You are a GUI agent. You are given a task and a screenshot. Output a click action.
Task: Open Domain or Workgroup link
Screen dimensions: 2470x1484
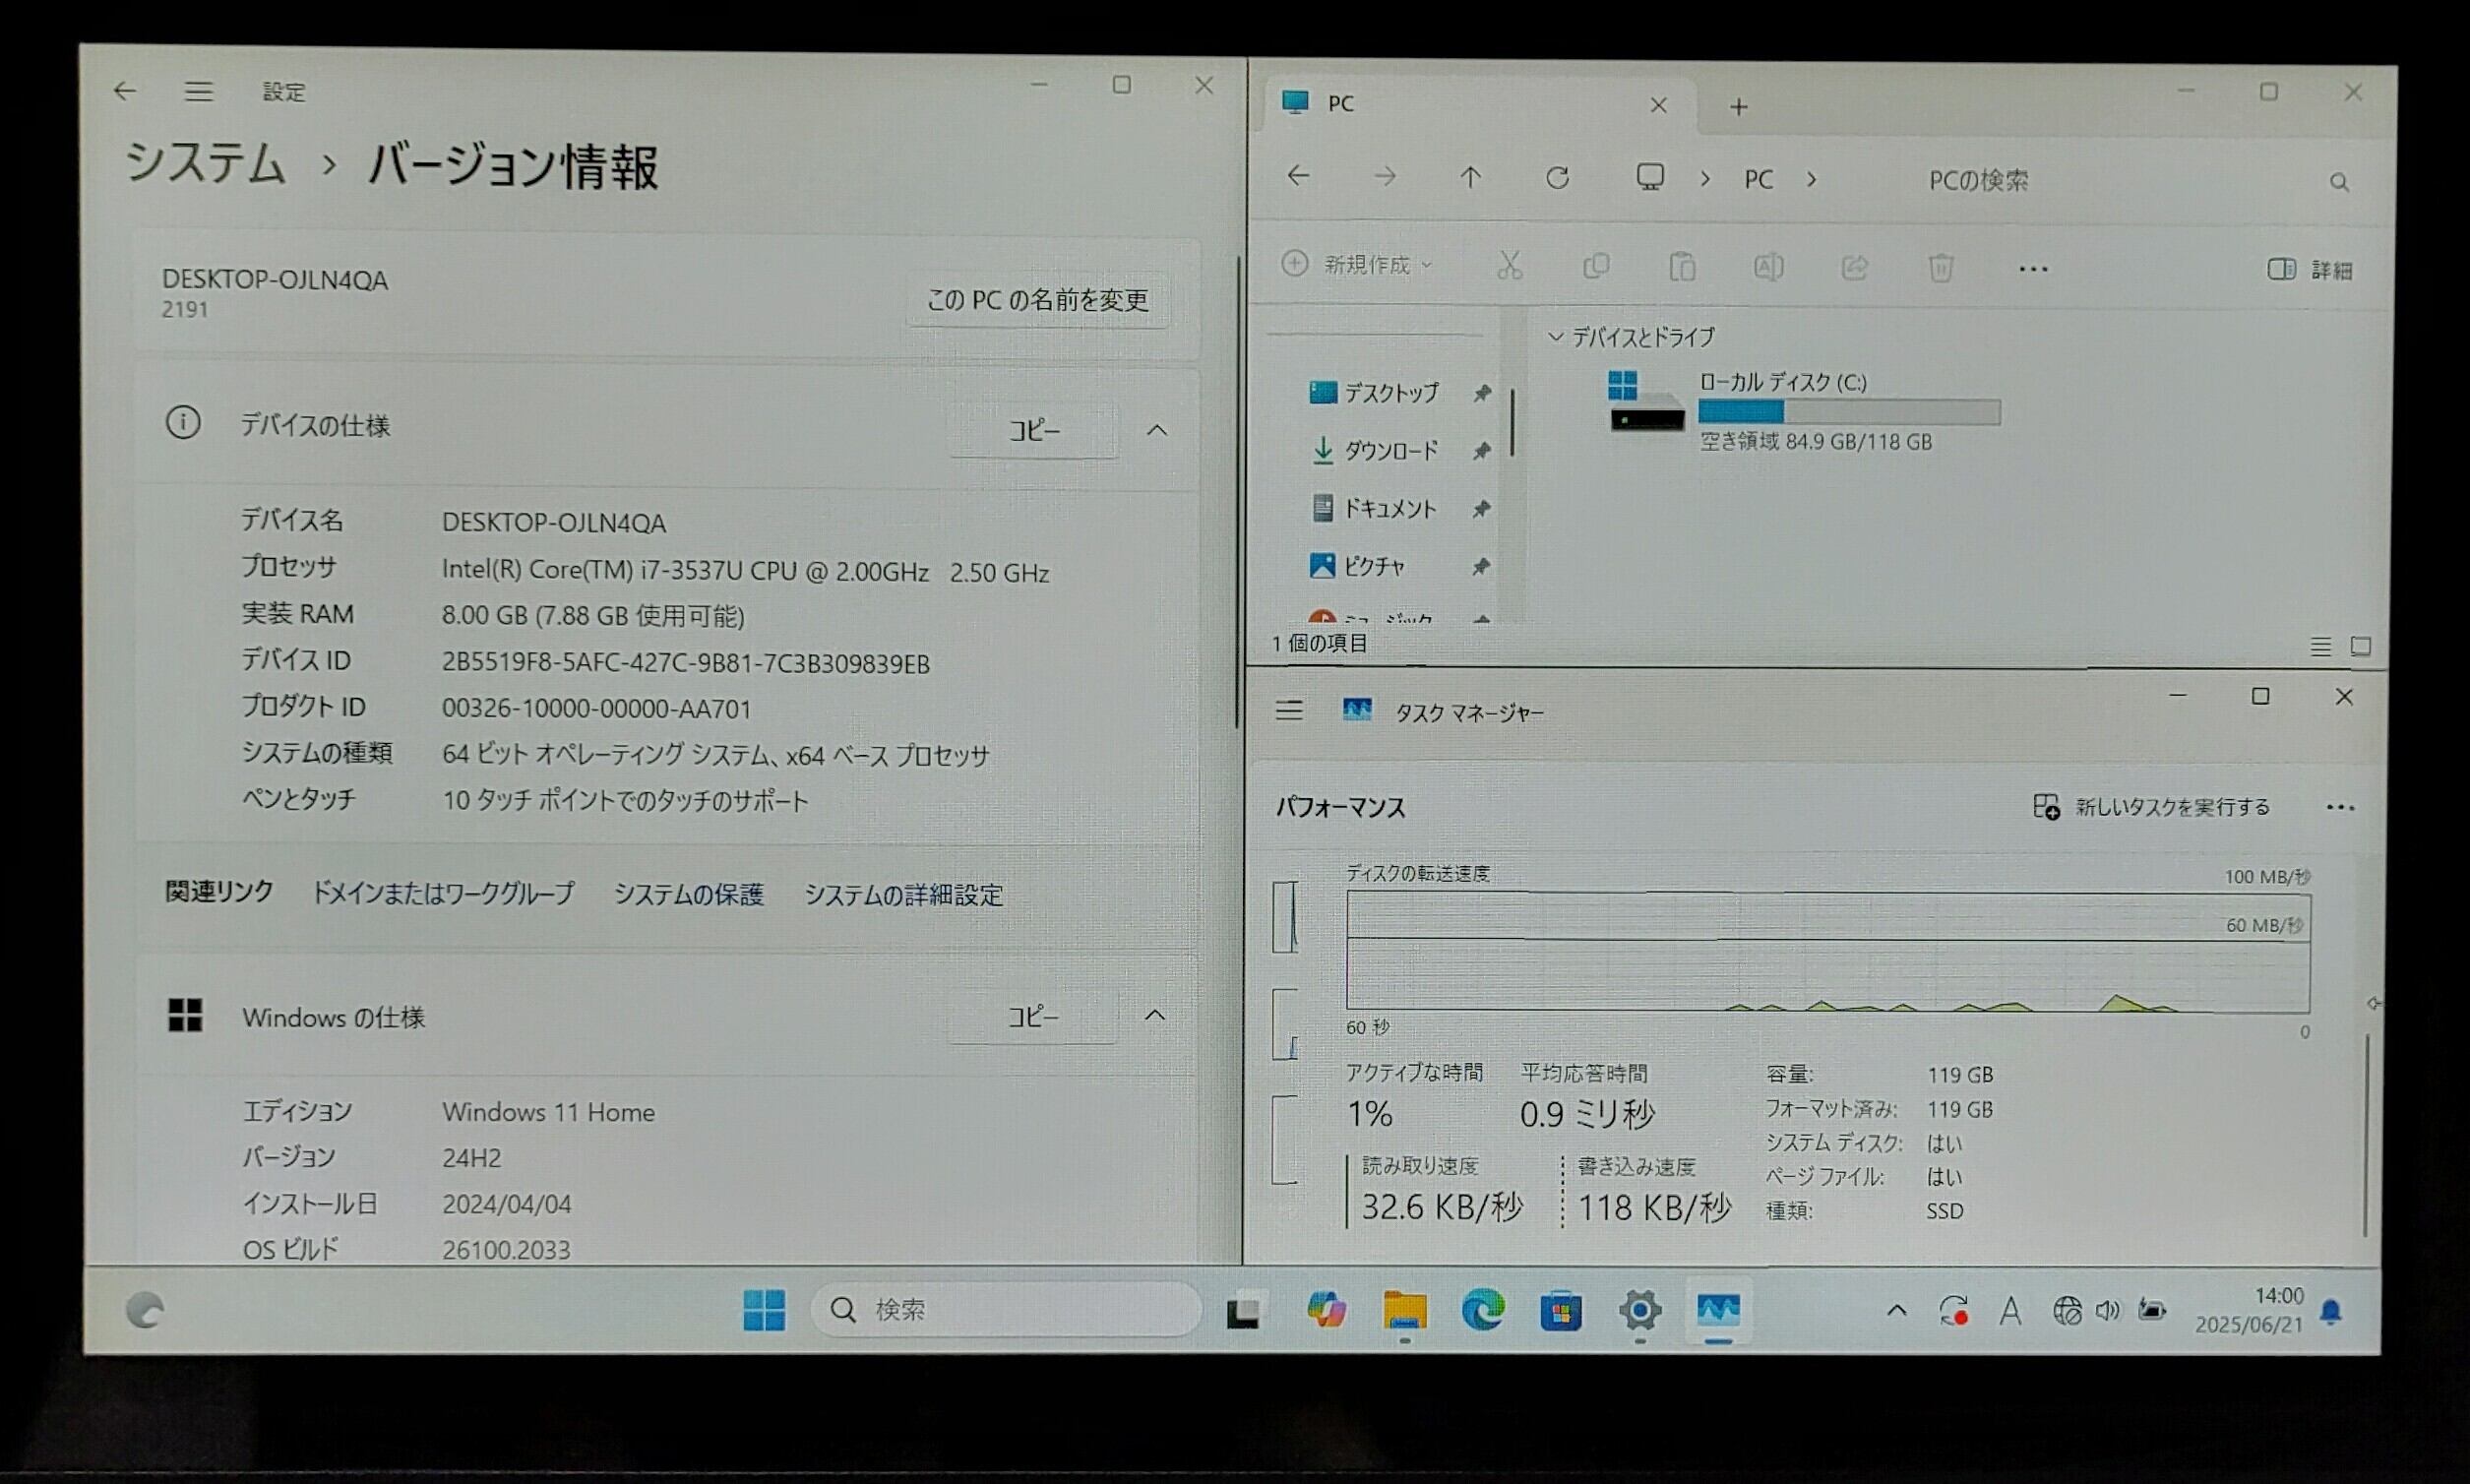[x=443, y=893]
